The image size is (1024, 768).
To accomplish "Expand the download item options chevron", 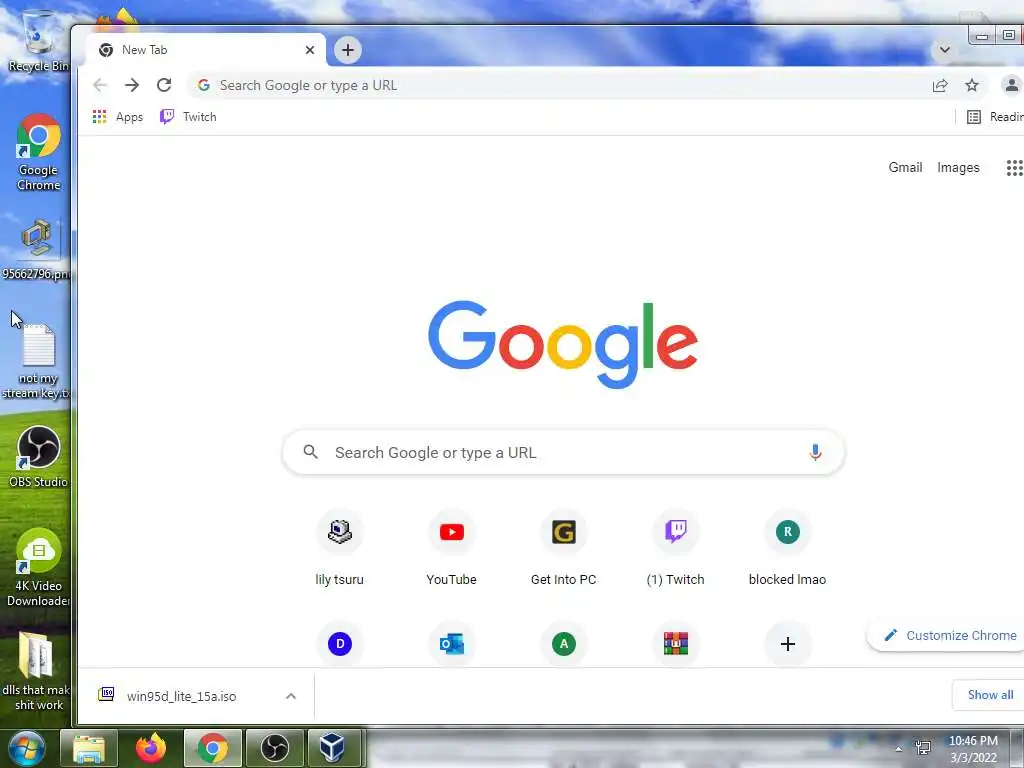I will (291, 696).
